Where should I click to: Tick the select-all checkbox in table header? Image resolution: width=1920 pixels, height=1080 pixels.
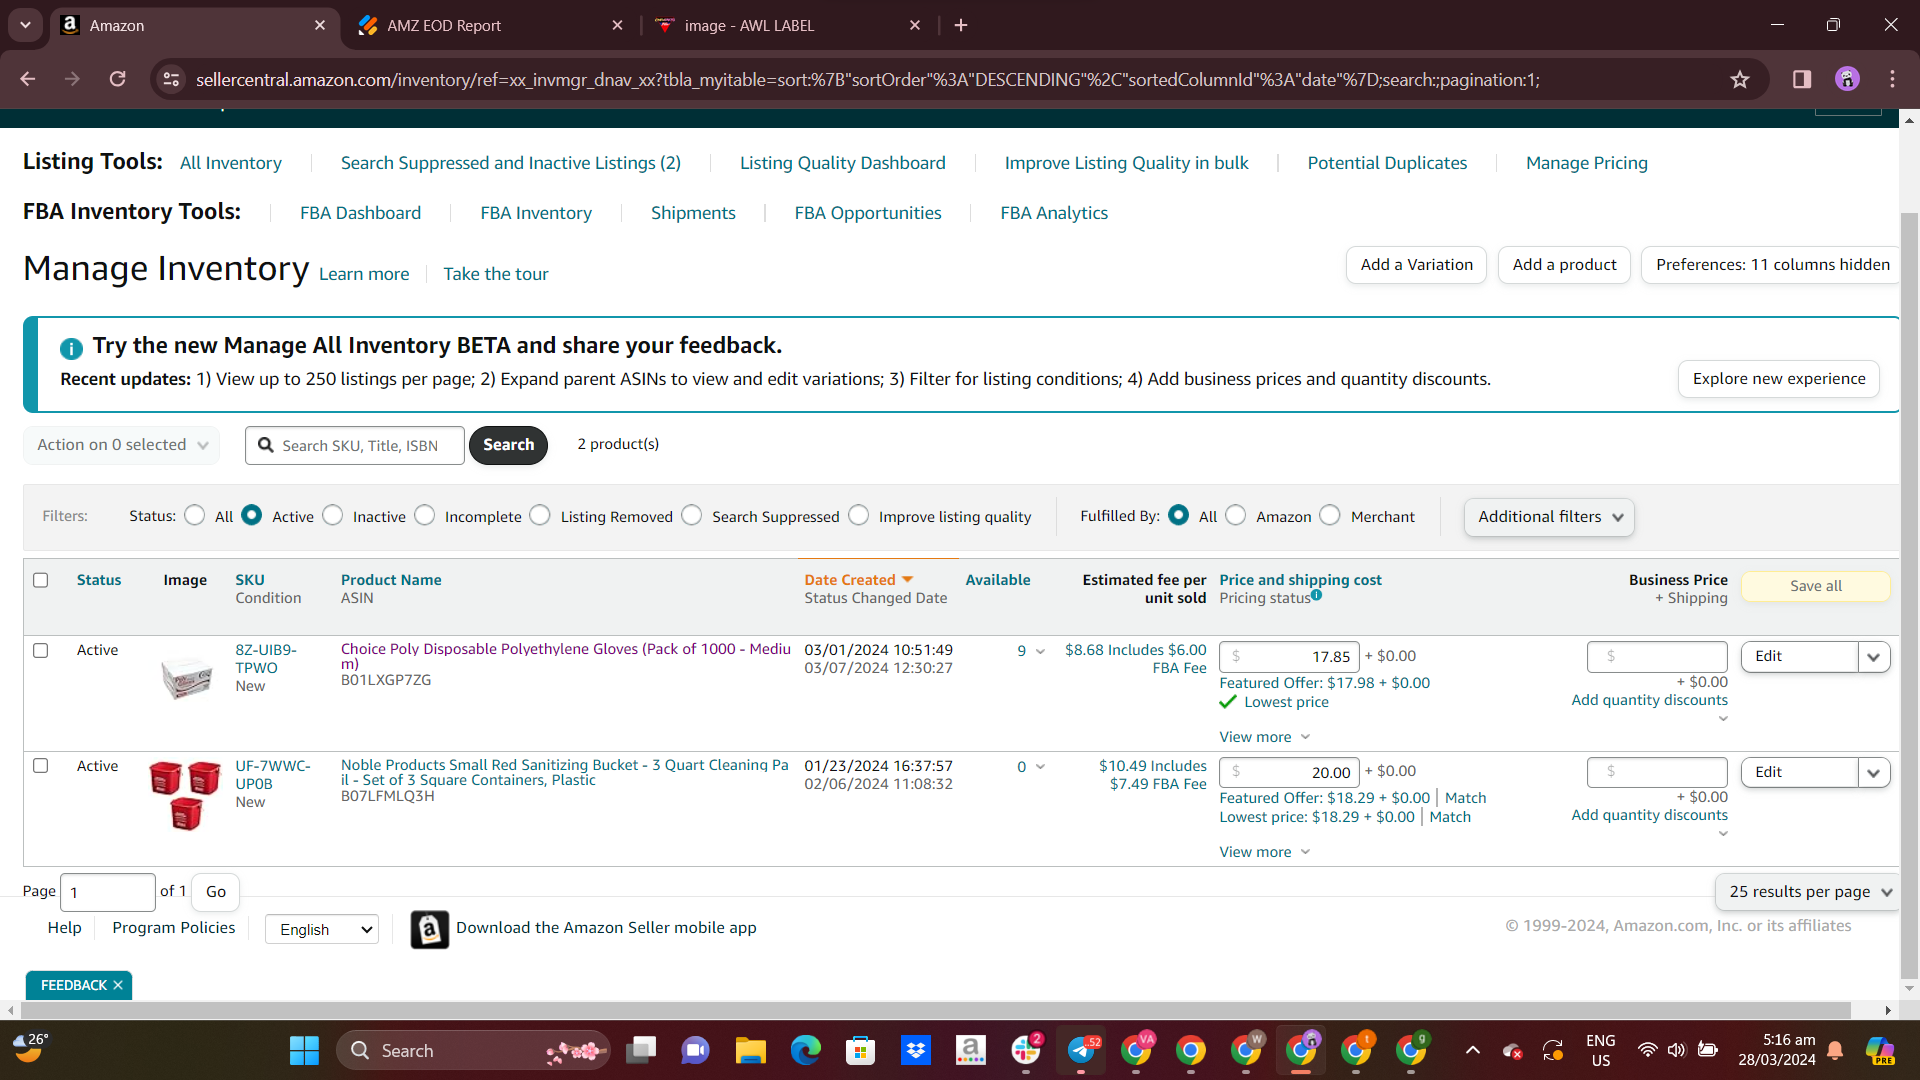[41, 580]
